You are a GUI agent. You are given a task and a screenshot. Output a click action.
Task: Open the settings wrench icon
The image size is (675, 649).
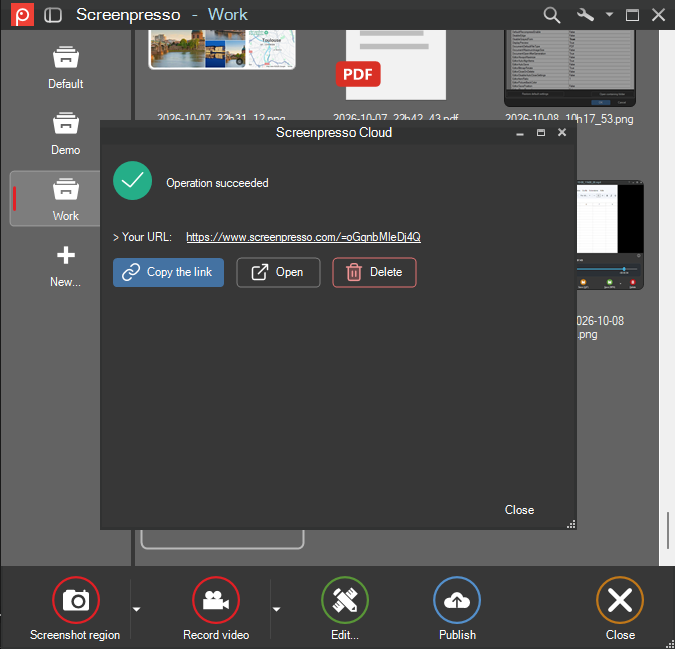click(585, 15)
